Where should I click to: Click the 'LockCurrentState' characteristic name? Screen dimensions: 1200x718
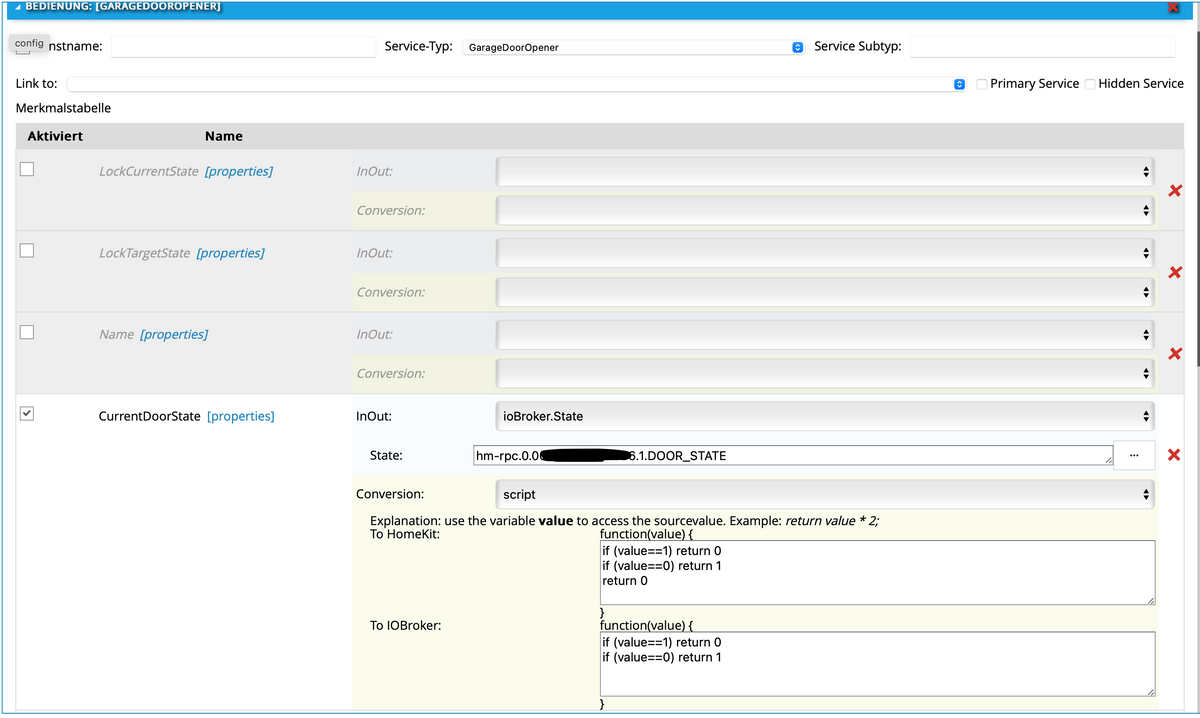tap(149, 171)
